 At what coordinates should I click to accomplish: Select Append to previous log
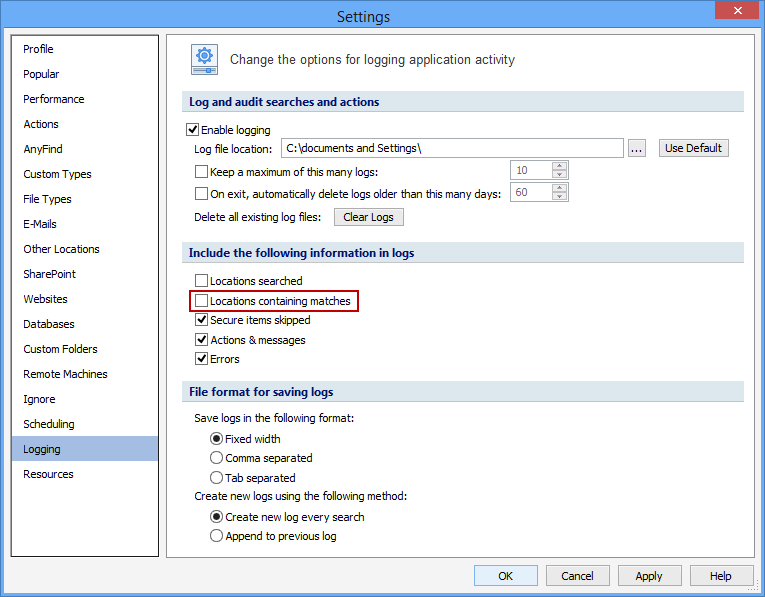pyautogui.click(x=217, y=536)
